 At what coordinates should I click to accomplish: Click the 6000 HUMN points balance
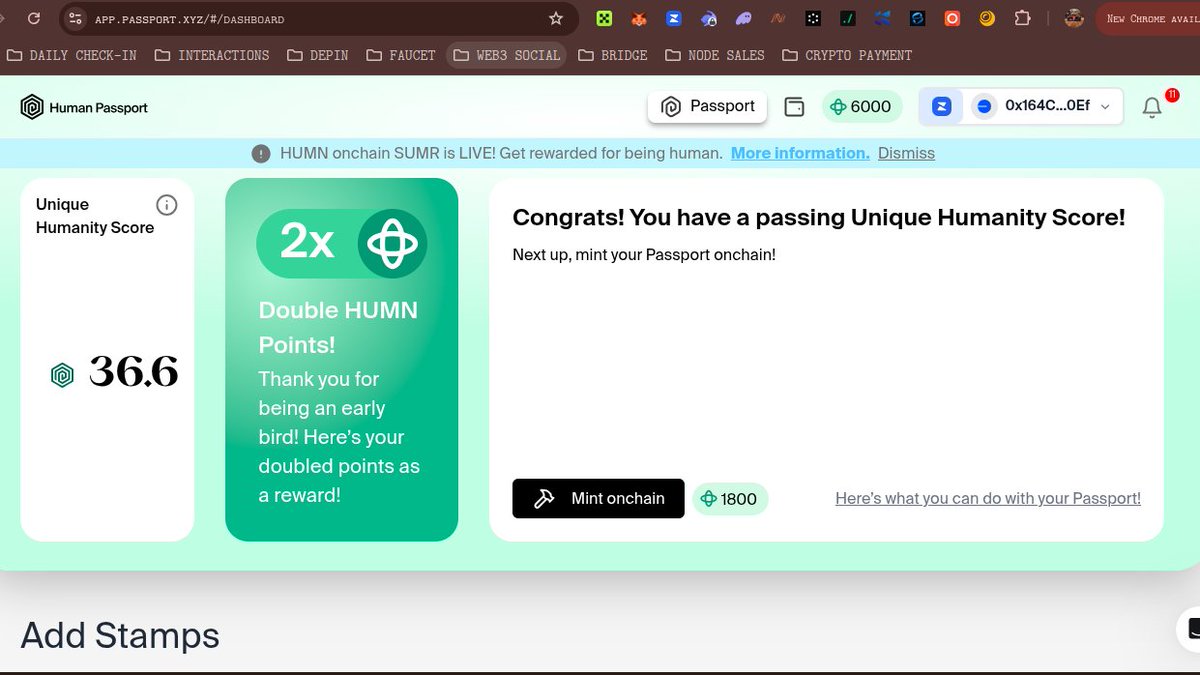point(862,107)
